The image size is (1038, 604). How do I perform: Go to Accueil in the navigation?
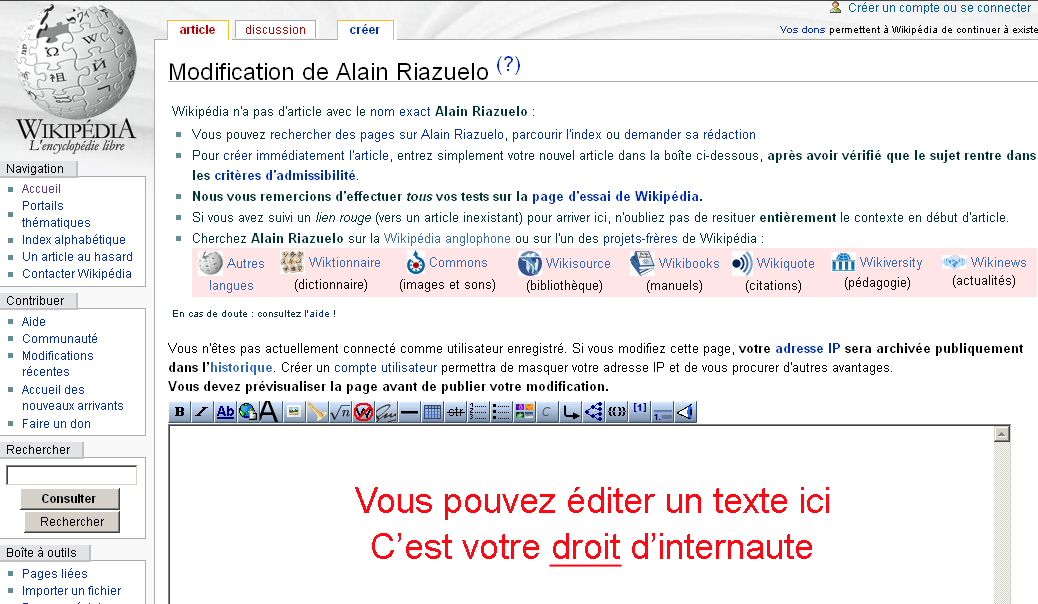pos(41,189)
